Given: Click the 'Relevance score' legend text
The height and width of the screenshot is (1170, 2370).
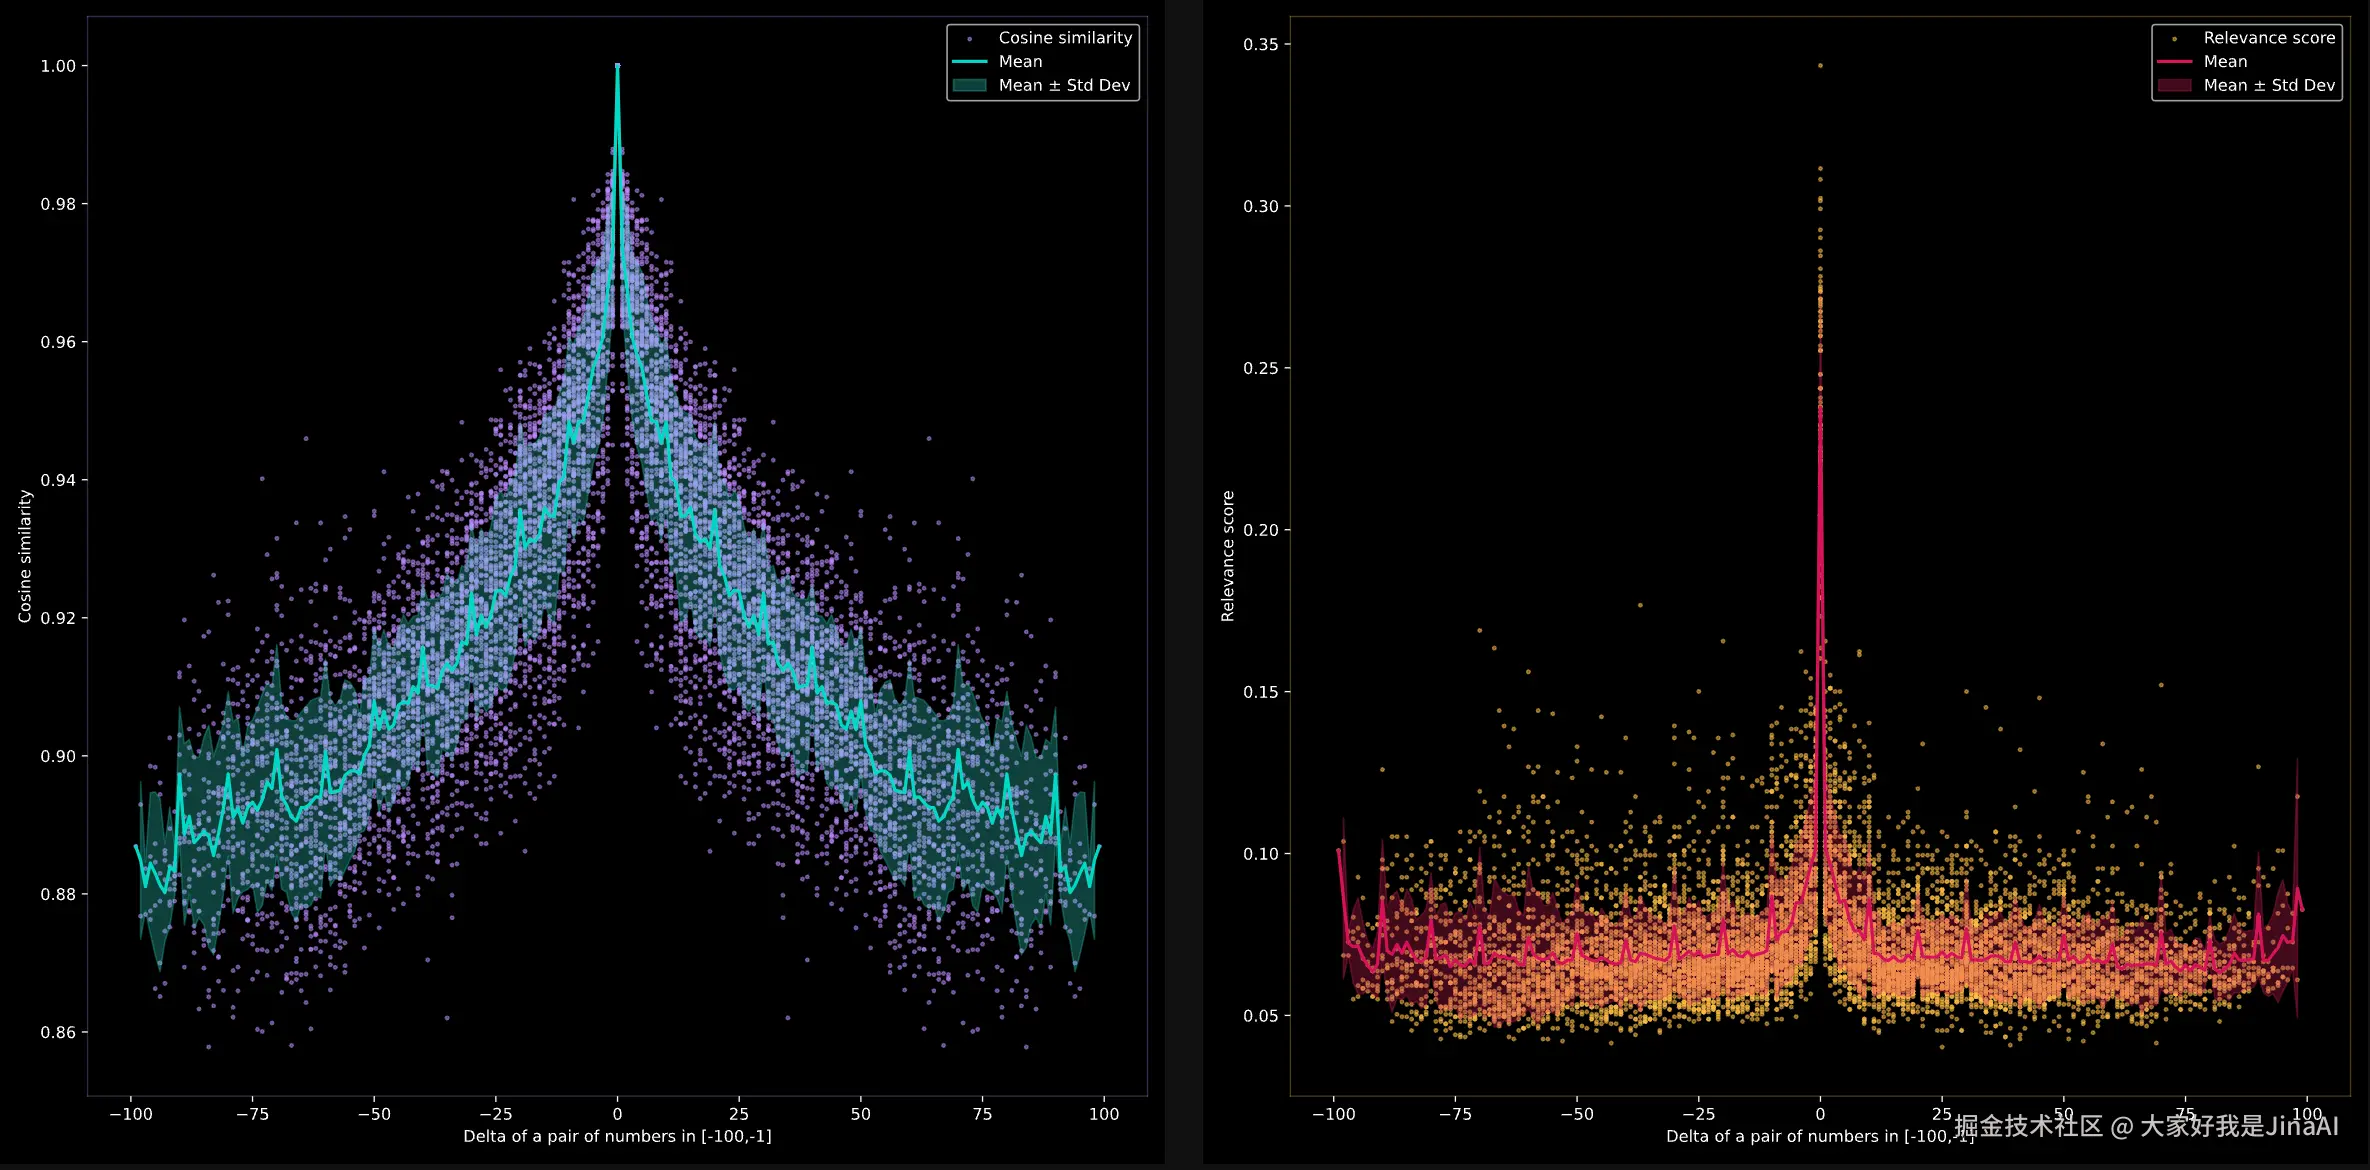Looking at the screenshot, I should 2269,38.
